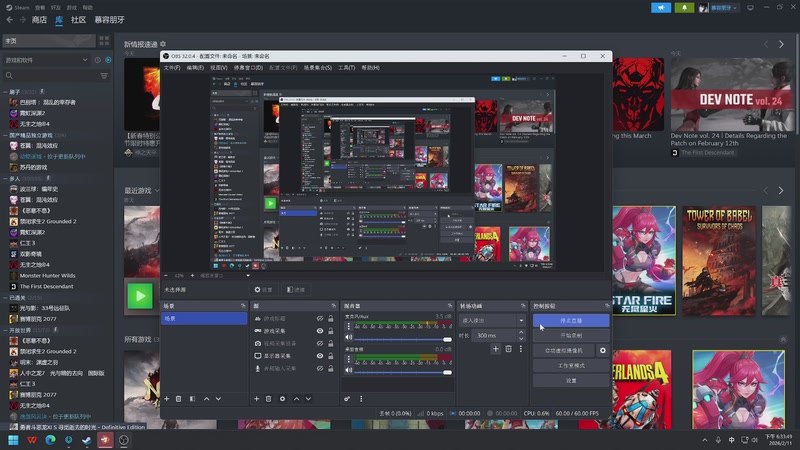Click the 工作室模式 button

tap(571, 365)
